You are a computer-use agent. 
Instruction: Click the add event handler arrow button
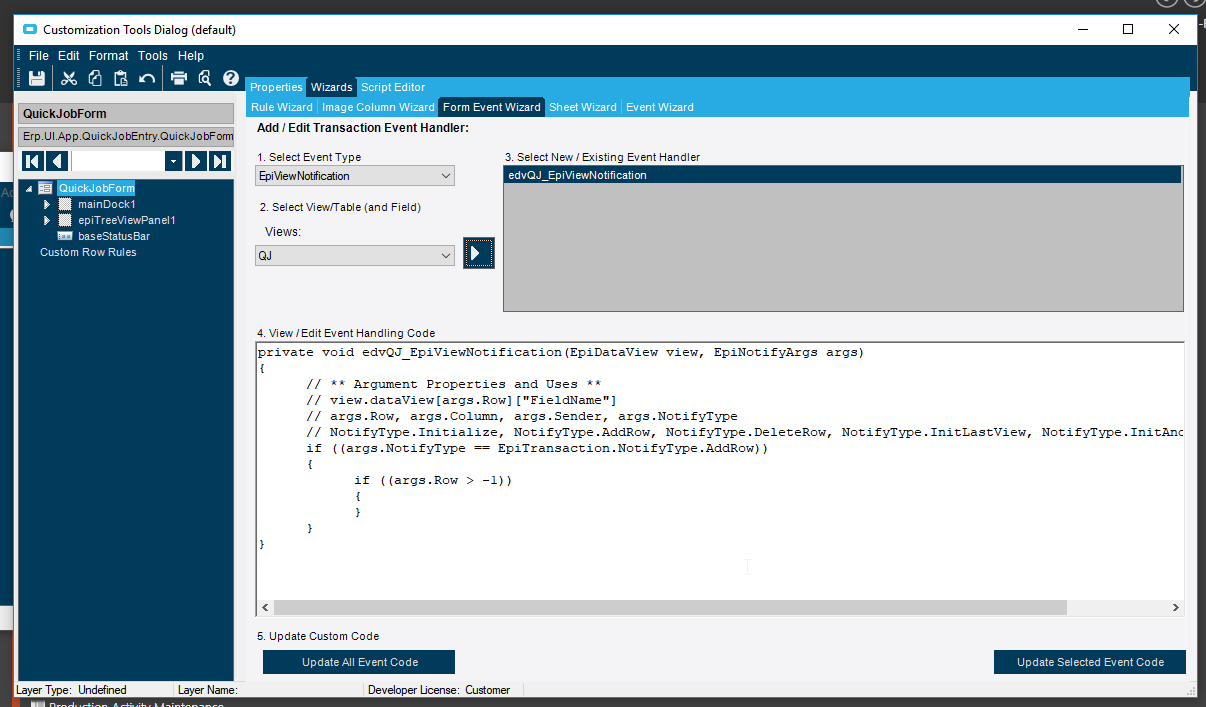(478, 253)
